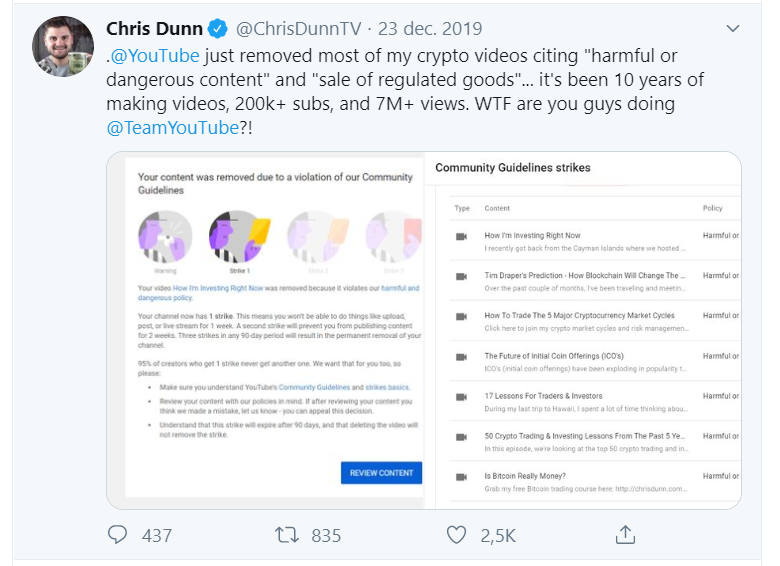This screenshot has width=780, height=566.
Task: Open the tweet options dropdown chevron
Action: (x=732, y=28)
